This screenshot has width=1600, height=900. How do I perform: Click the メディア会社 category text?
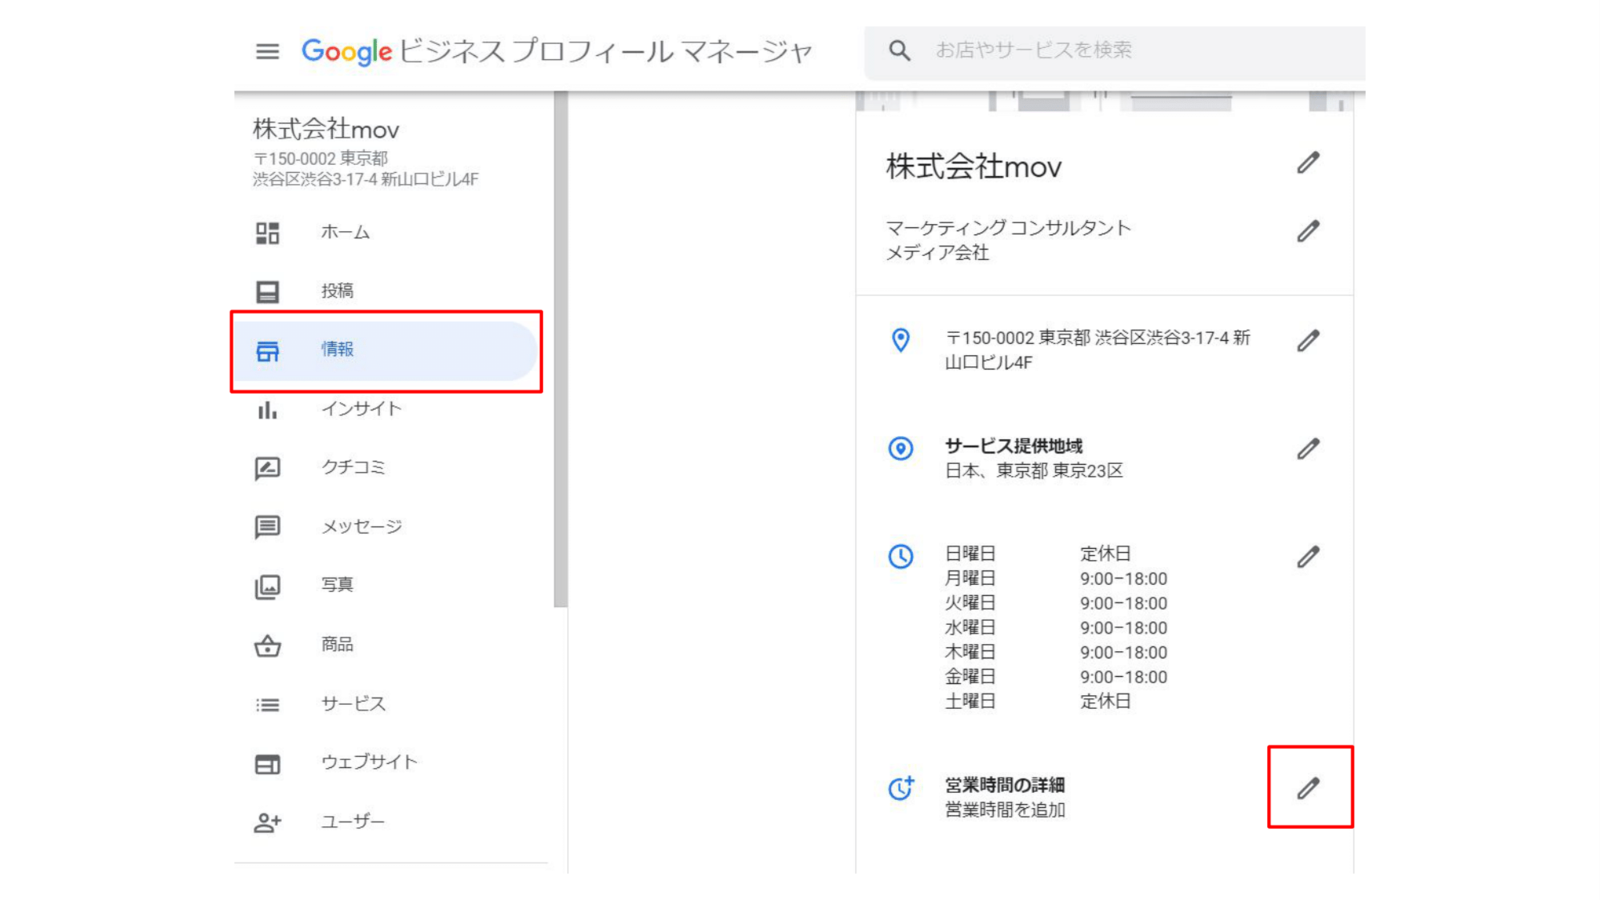click(937, 253)
